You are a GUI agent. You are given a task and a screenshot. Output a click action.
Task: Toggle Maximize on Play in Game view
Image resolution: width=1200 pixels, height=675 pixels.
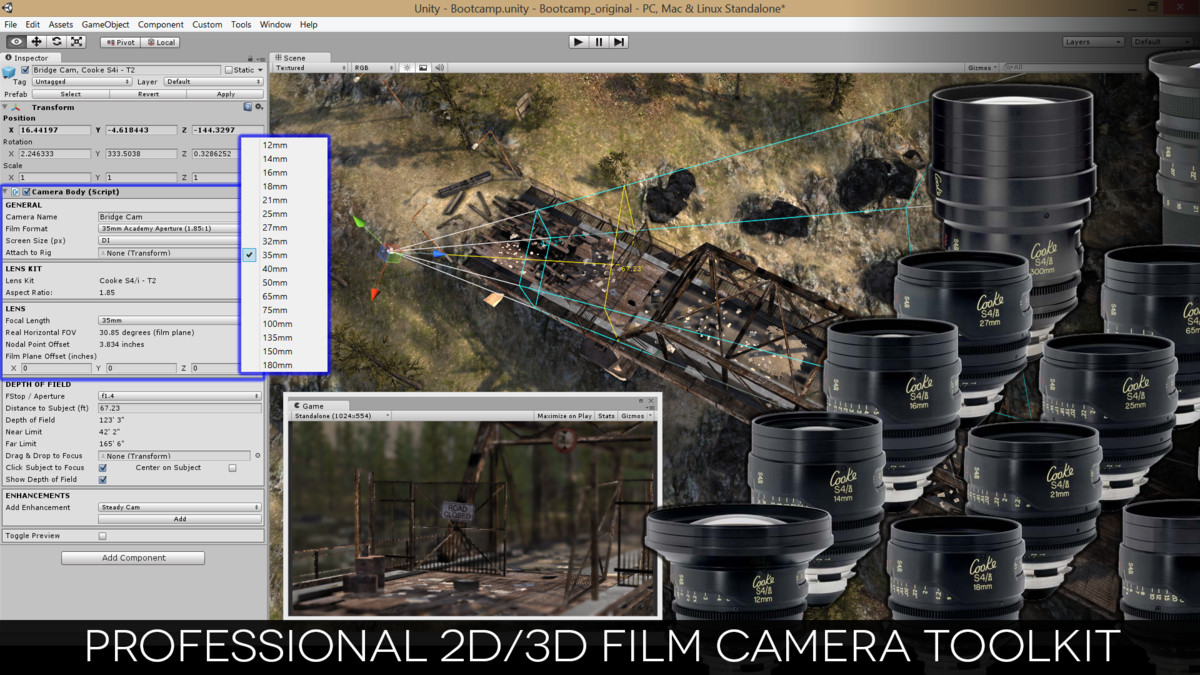(565, 416)
